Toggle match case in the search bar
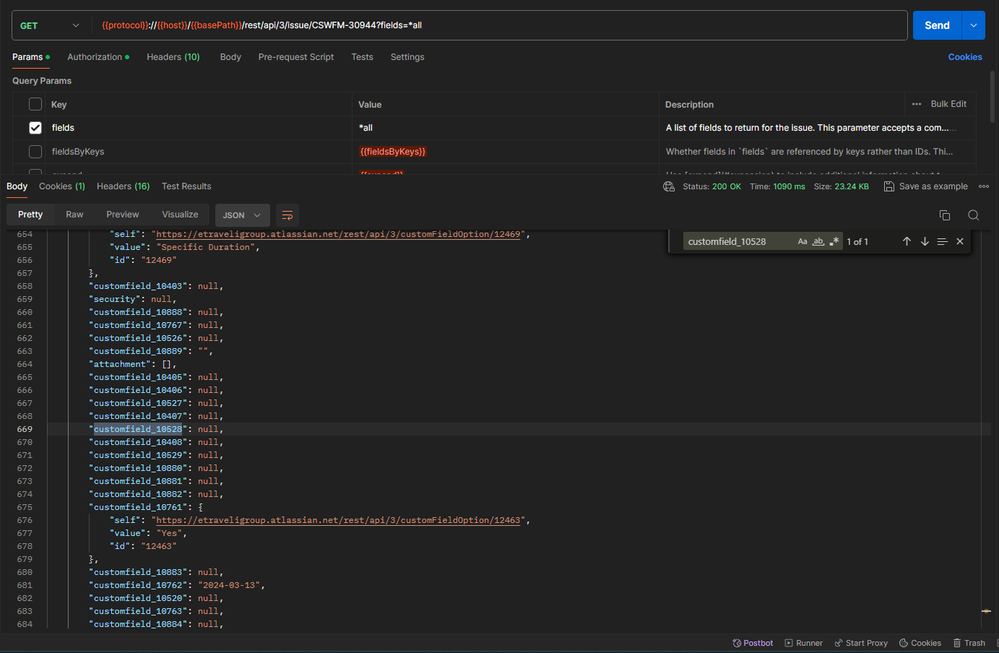Screen dimensions: 999x653 click(x=805, y=241)
